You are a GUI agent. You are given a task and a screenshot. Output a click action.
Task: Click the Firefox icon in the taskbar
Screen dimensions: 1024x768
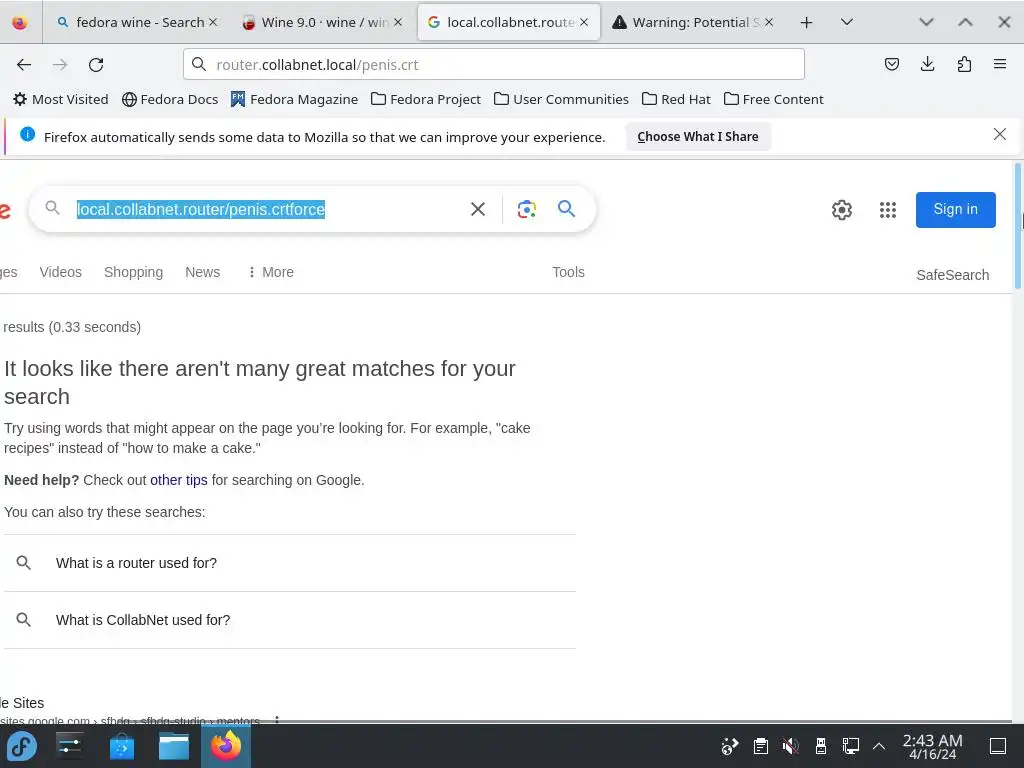click(226, 746)
